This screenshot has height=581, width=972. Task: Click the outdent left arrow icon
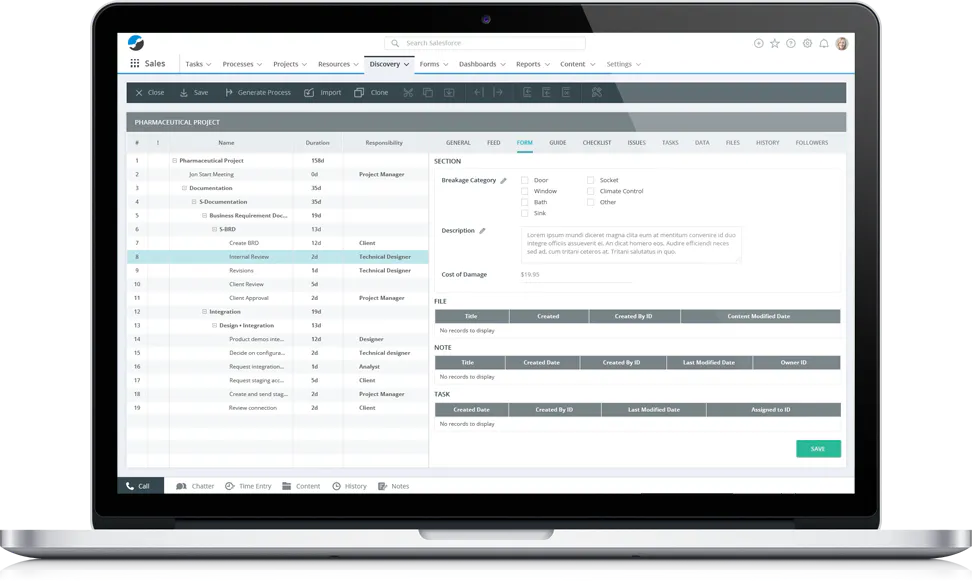(x=479, y=92)
